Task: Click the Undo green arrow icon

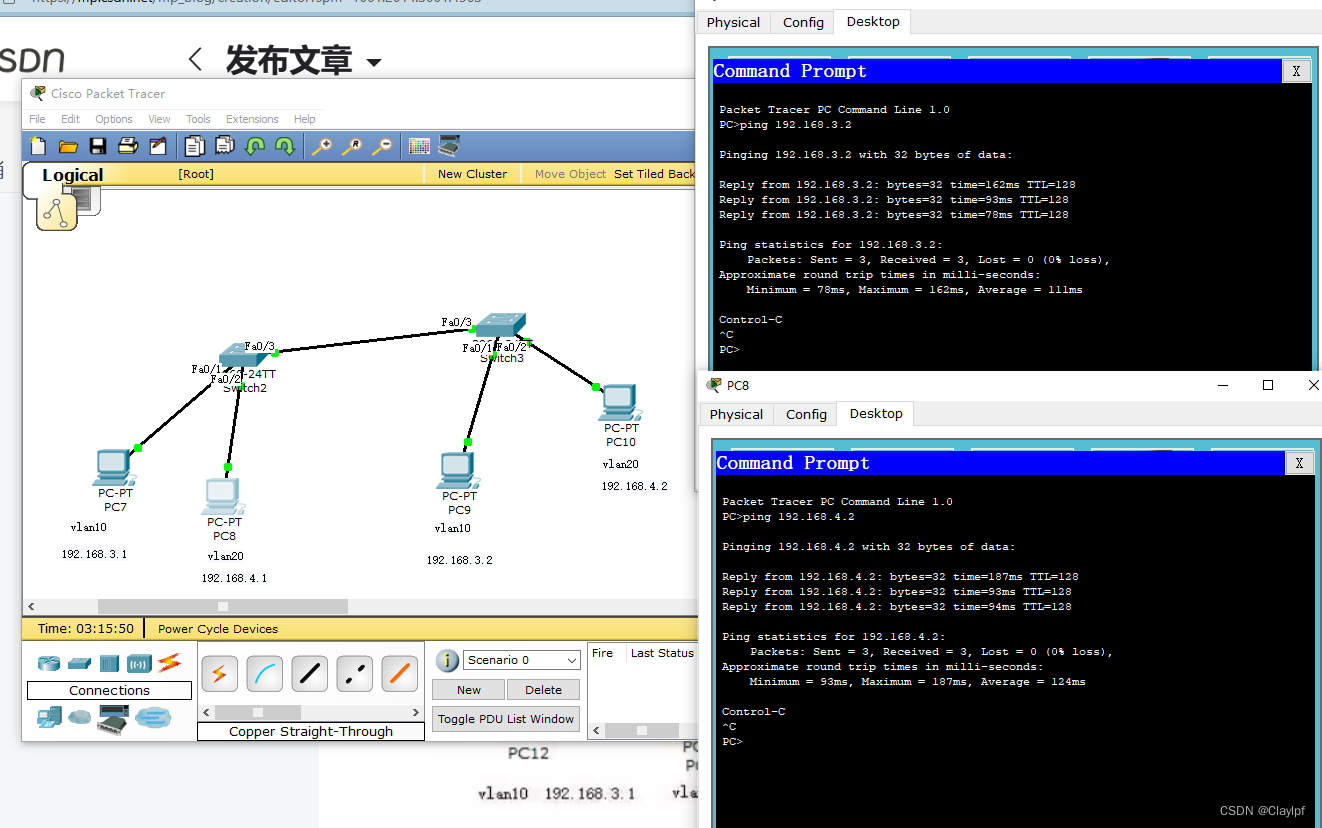Action: [x=255, y=146]
